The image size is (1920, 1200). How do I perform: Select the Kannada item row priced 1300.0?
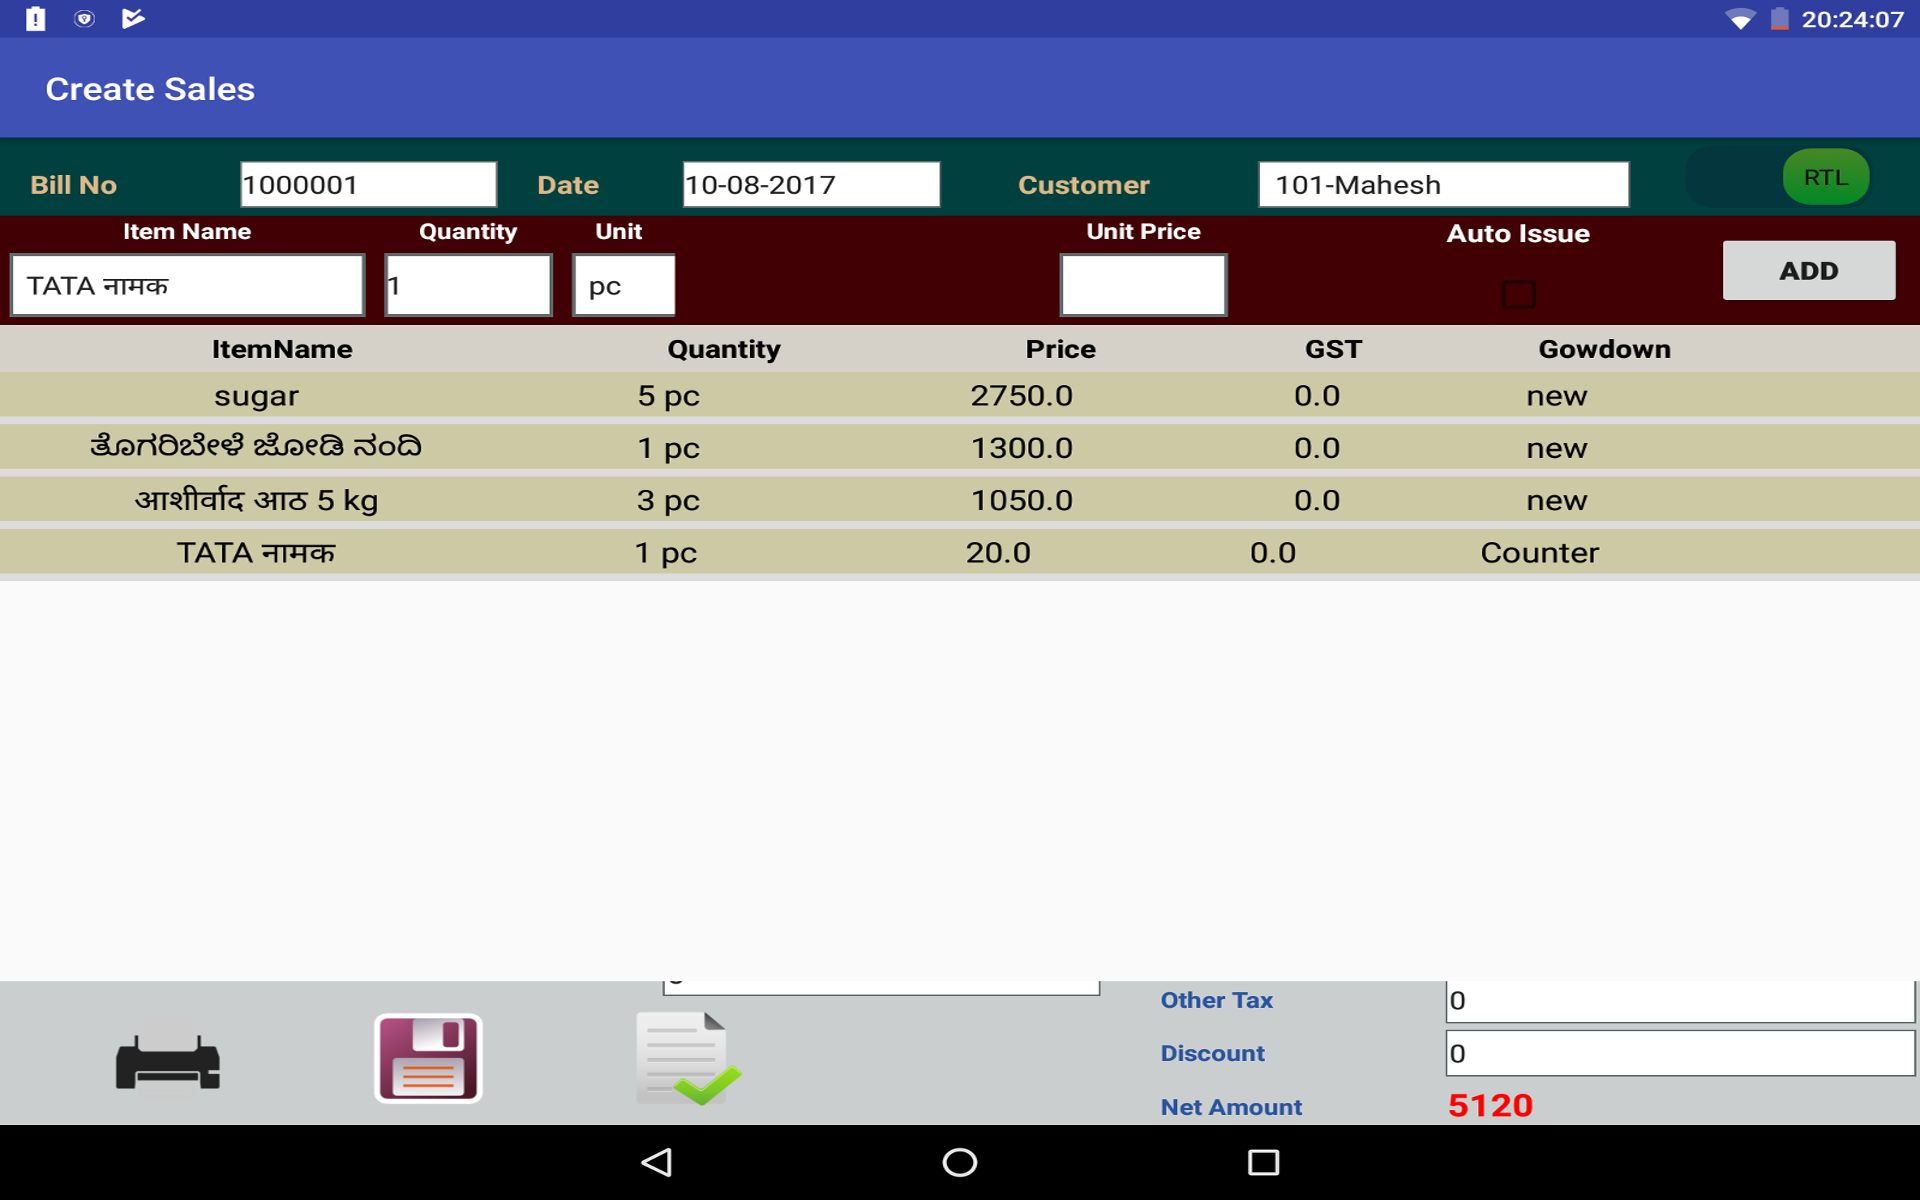960,447
